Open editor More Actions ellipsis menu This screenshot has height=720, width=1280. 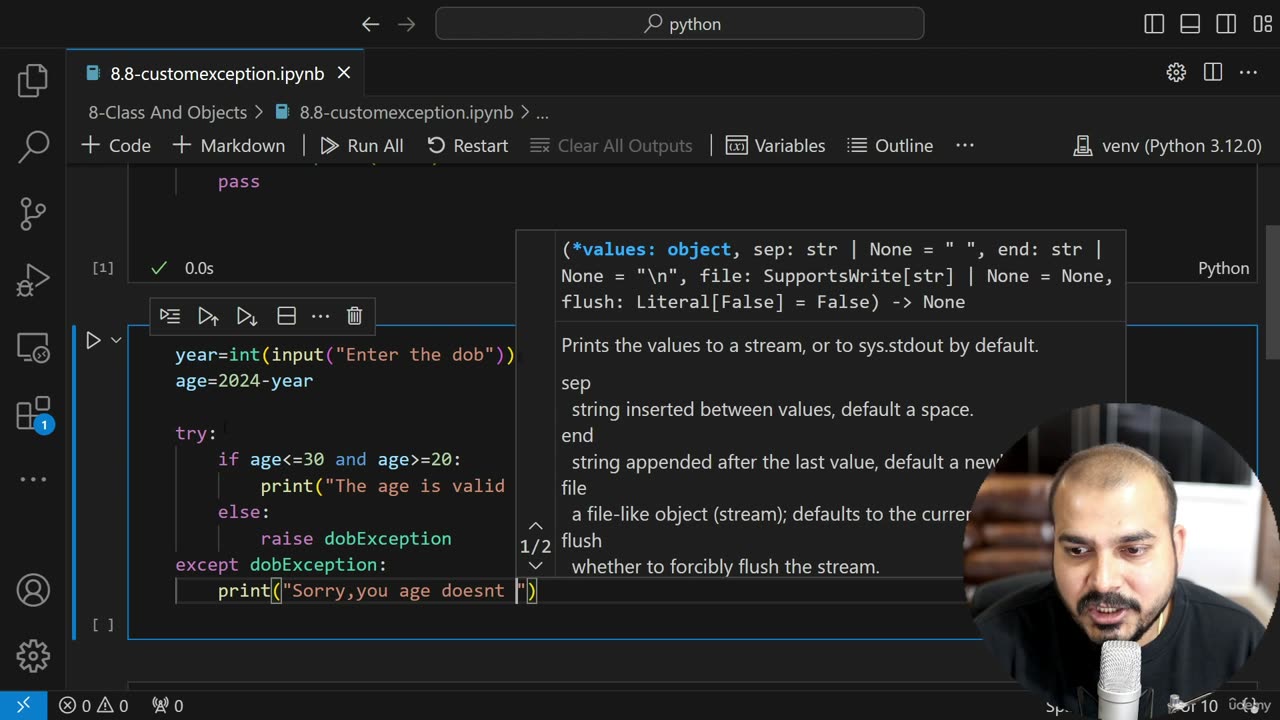(1248, 73)
